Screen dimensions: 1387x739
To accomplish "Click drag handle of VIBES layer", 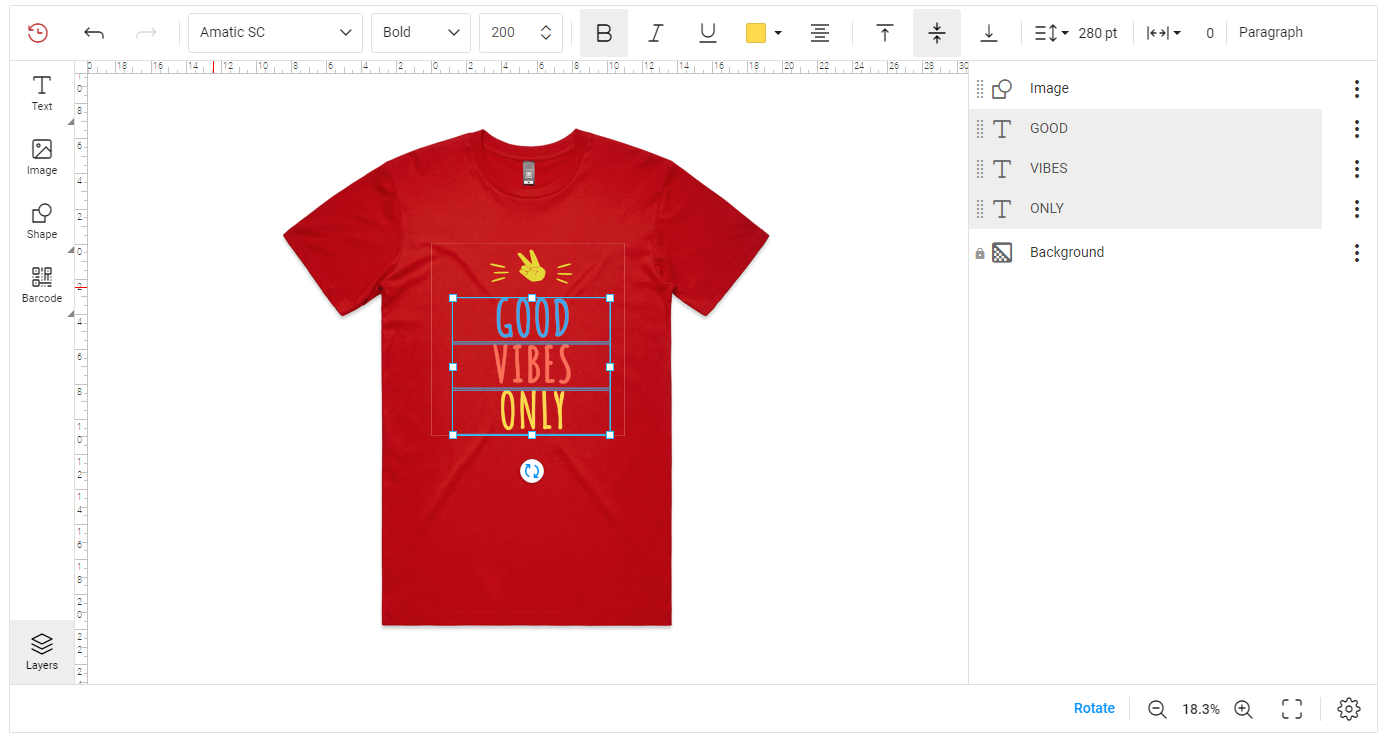I will tap(980, 169).
